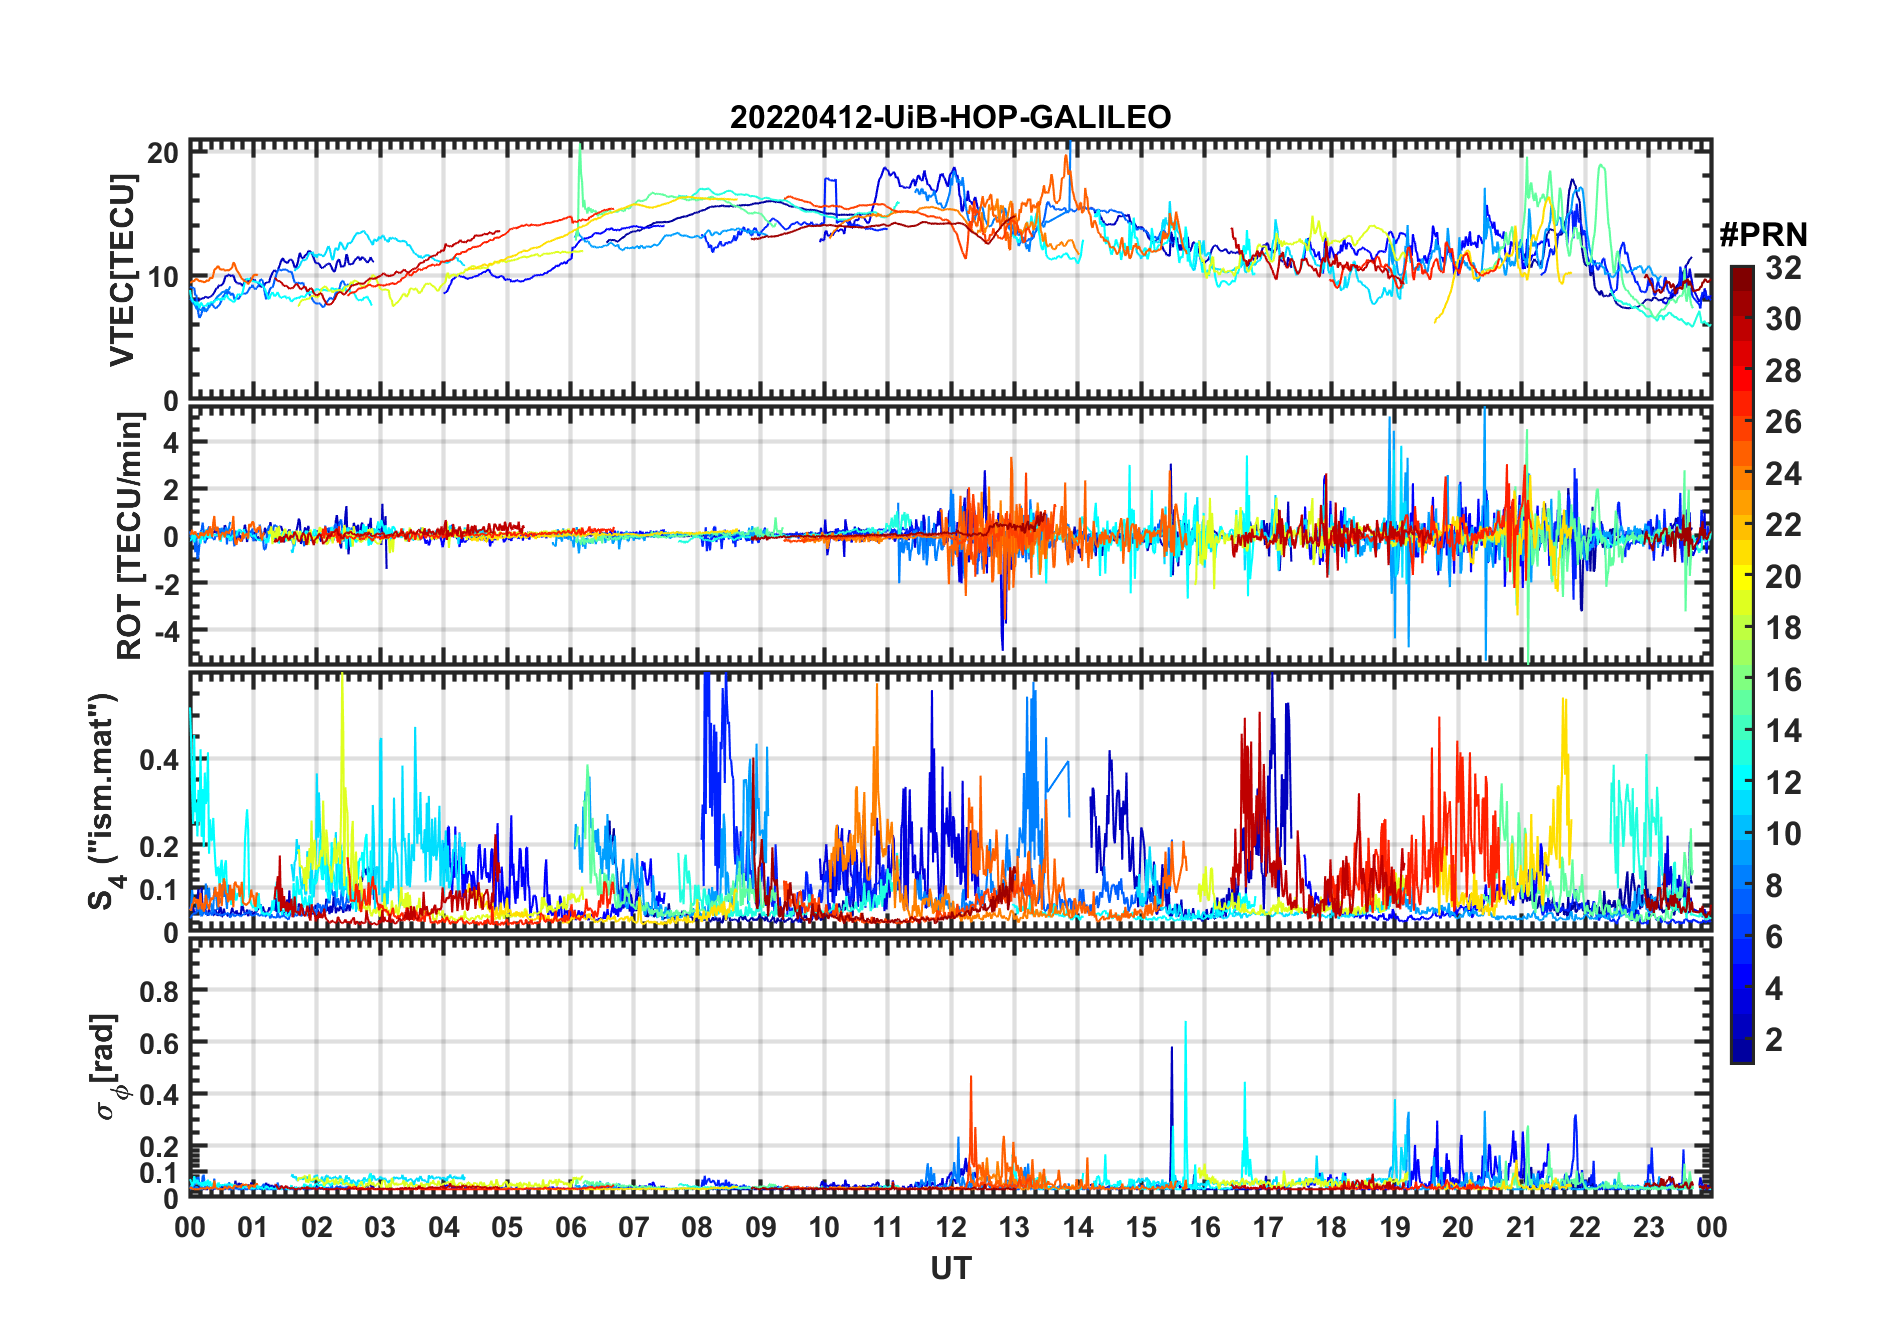This screenshot has height=1330, width=1902.
Task: Click the ROT [TECU/min] axis label
Action: coord(130,536)
